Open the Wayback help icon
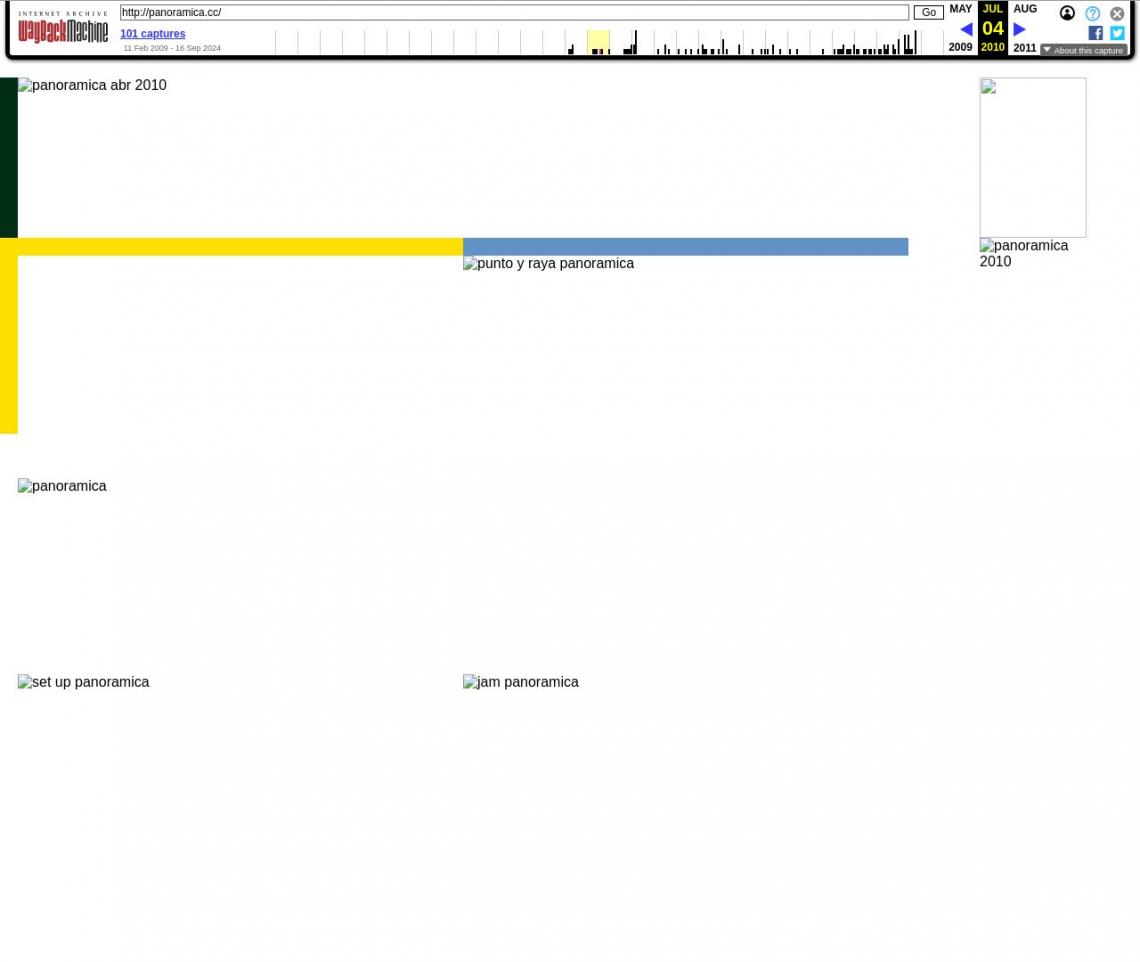Screen dimensions: 1140x962 [1092, 14]
